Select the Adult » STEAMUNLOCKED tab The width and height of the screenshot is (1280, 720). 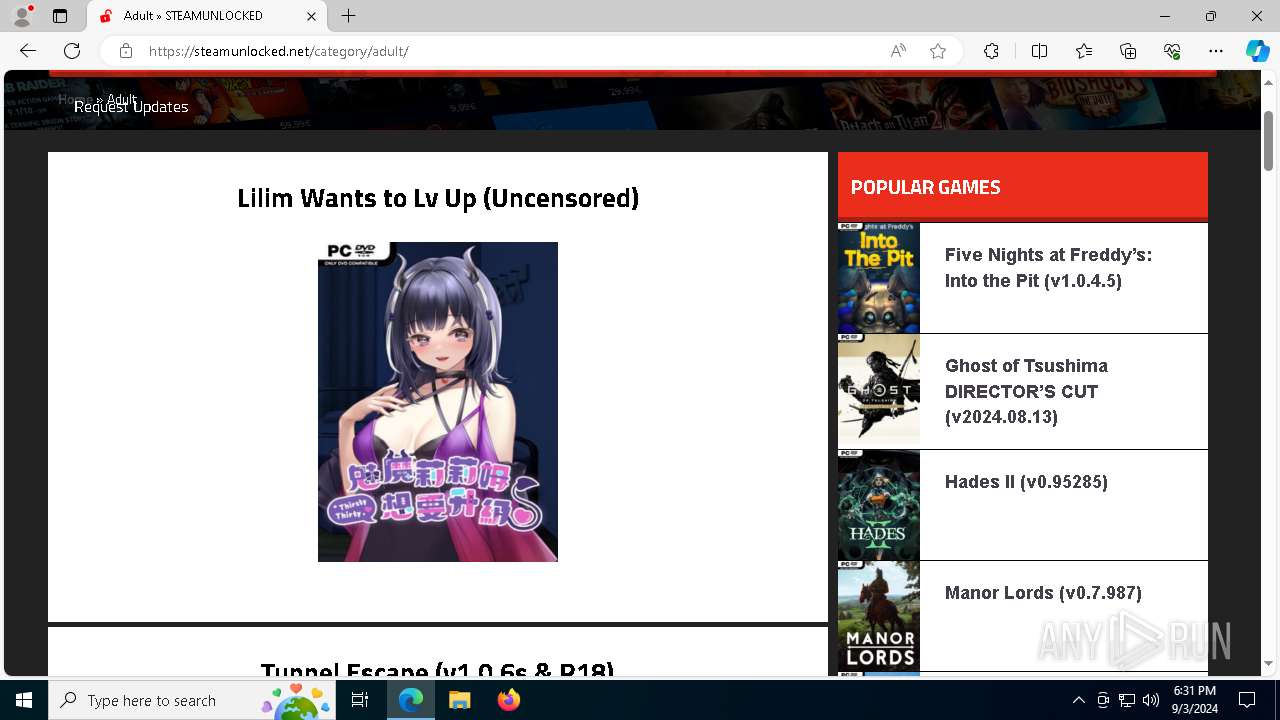point(208,16)
